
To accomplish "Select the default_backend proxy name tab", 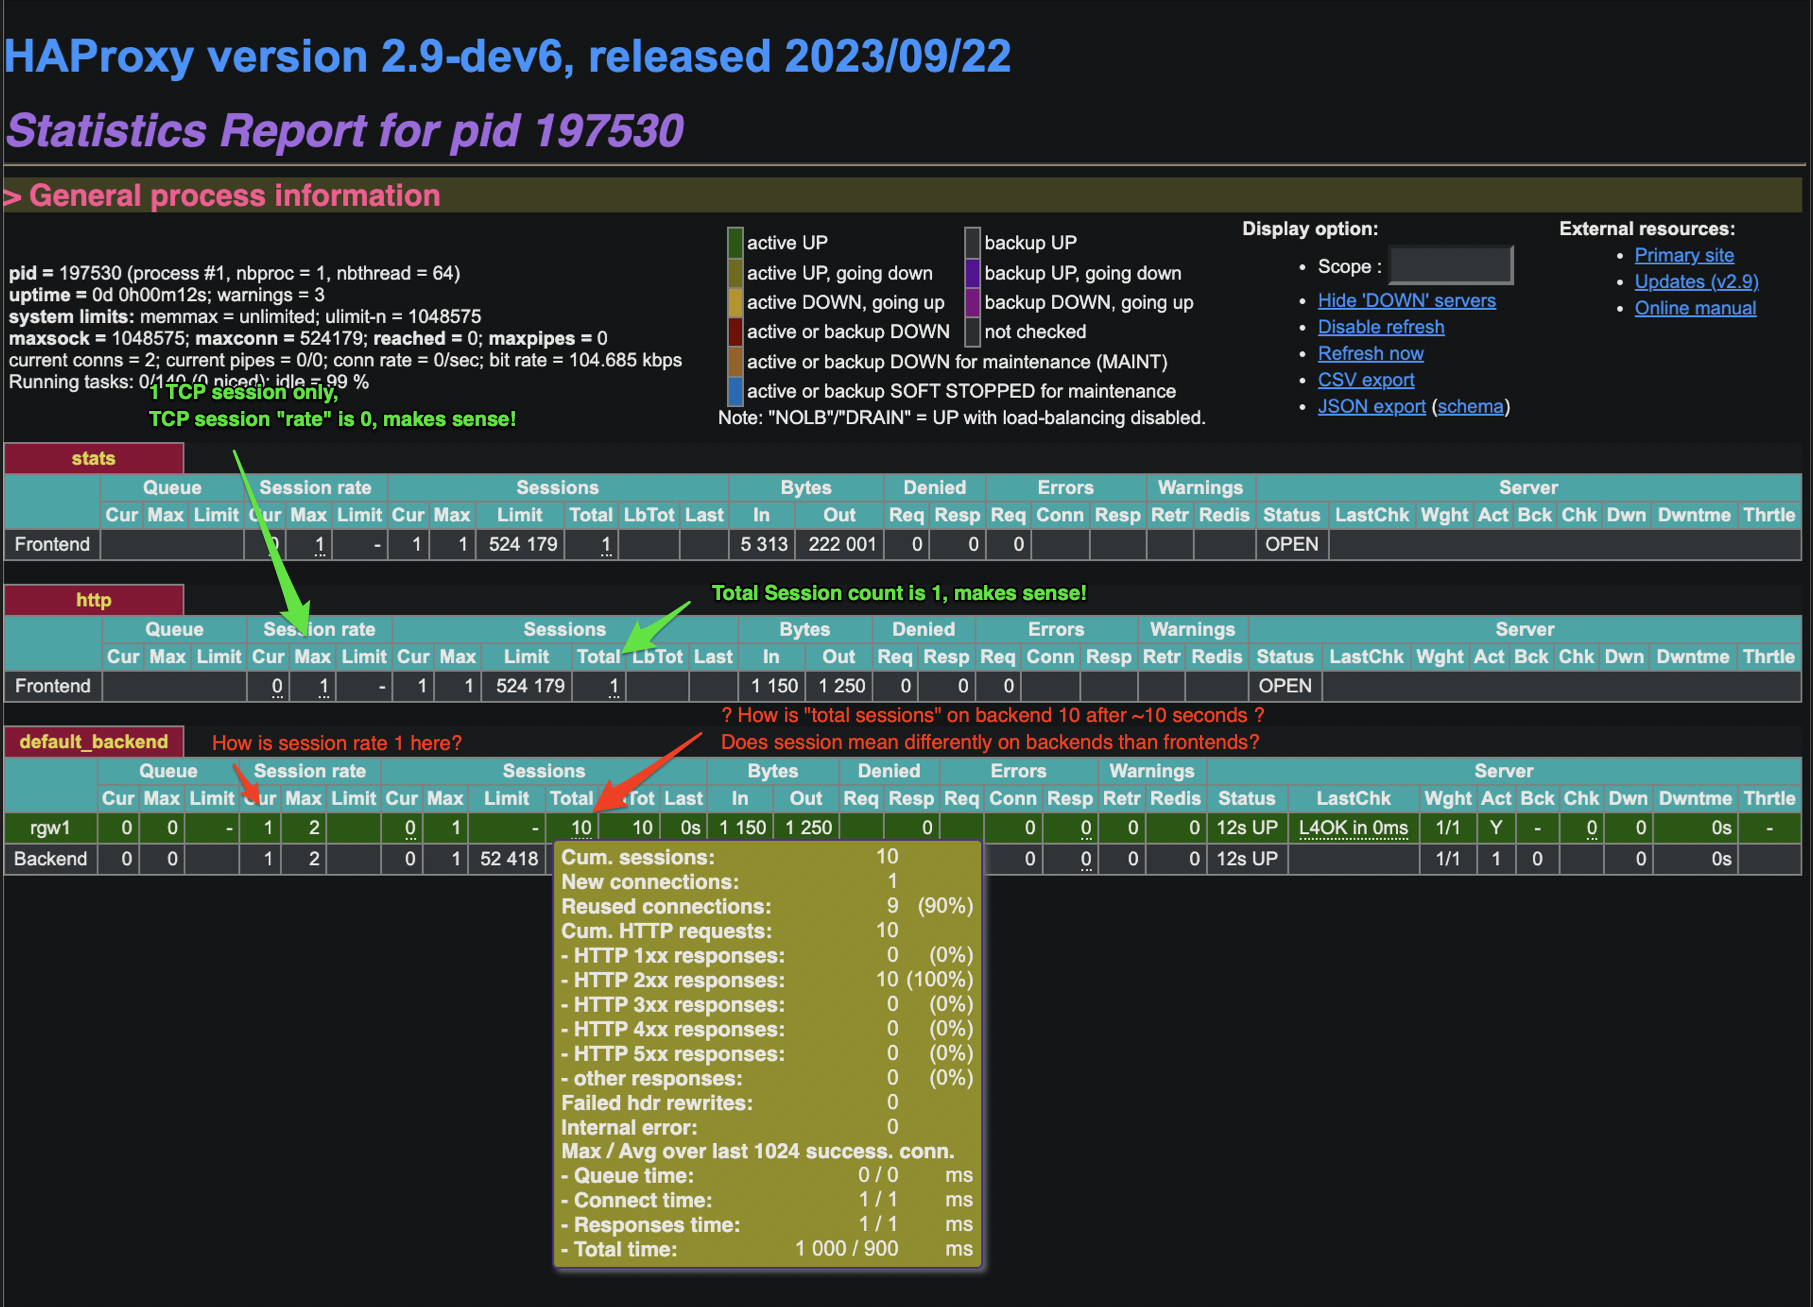I will (x=94, y=741).
